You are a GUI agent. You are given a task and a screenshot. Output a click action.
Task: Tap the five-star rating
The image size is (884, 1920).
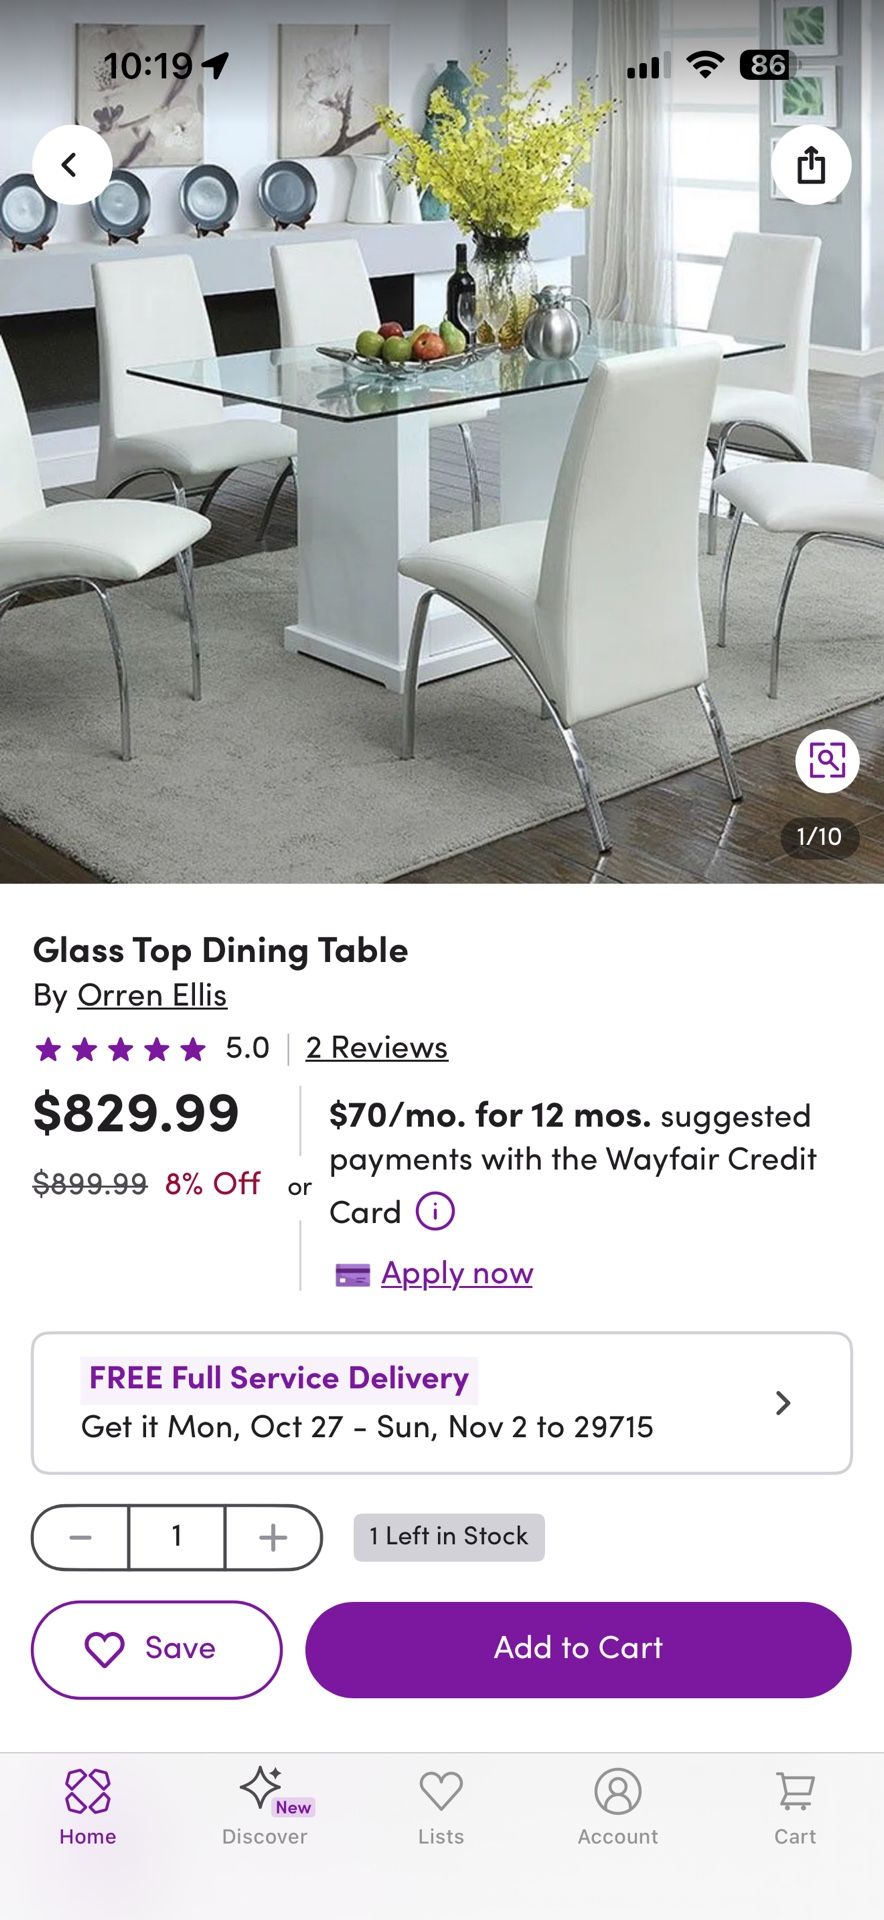coord(120,1048)
